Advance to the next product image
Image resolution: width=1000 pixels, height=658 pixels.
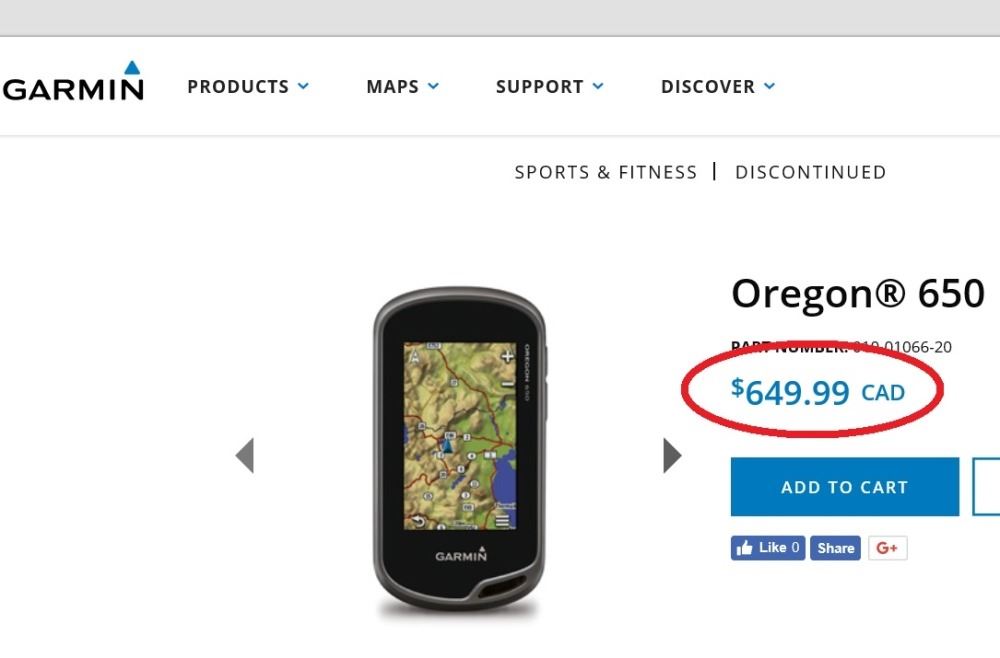(x=672, y=456)
